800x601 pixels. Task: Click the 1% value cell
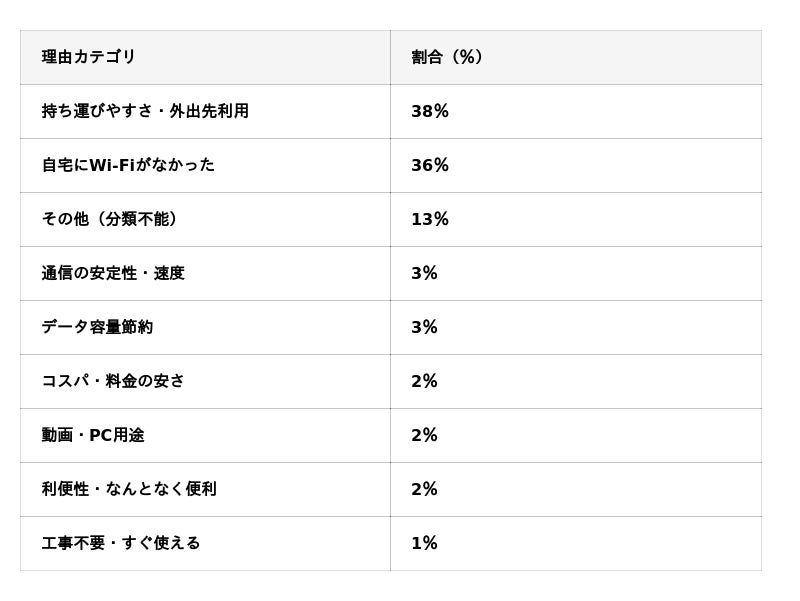click(x=424, y=543)
